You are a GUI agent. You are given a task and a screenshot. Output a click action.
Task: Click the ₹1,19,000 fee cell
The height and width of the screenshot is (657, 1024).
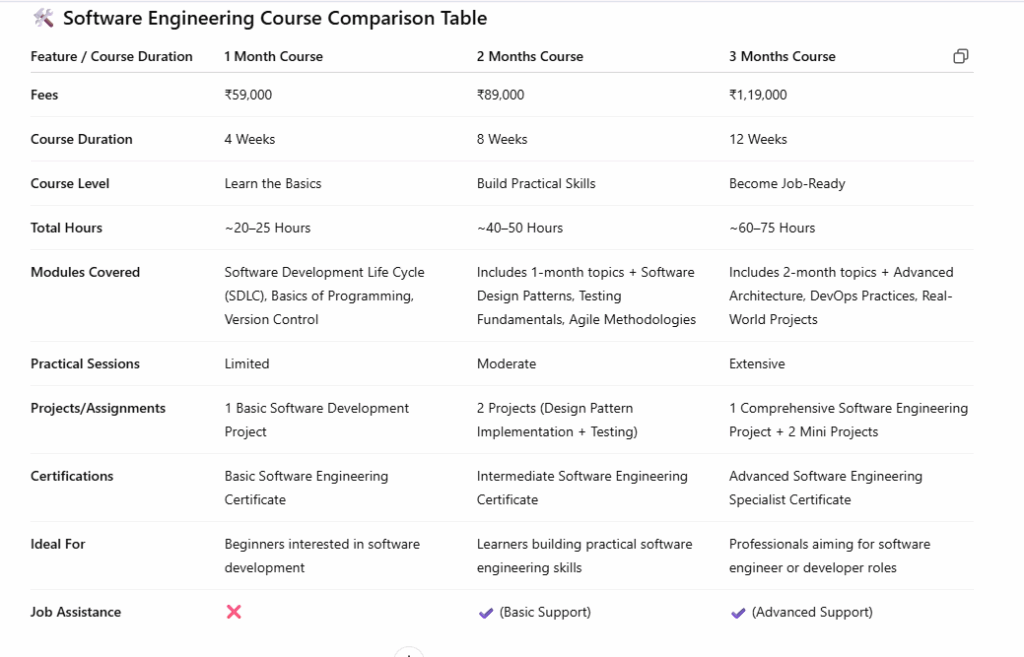758,95
